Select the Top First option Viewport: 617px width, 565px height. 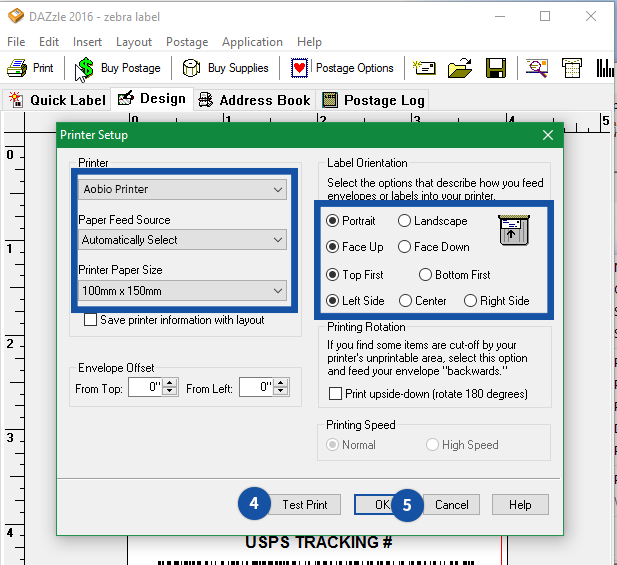pyautogui.click(x=333, y=274)
